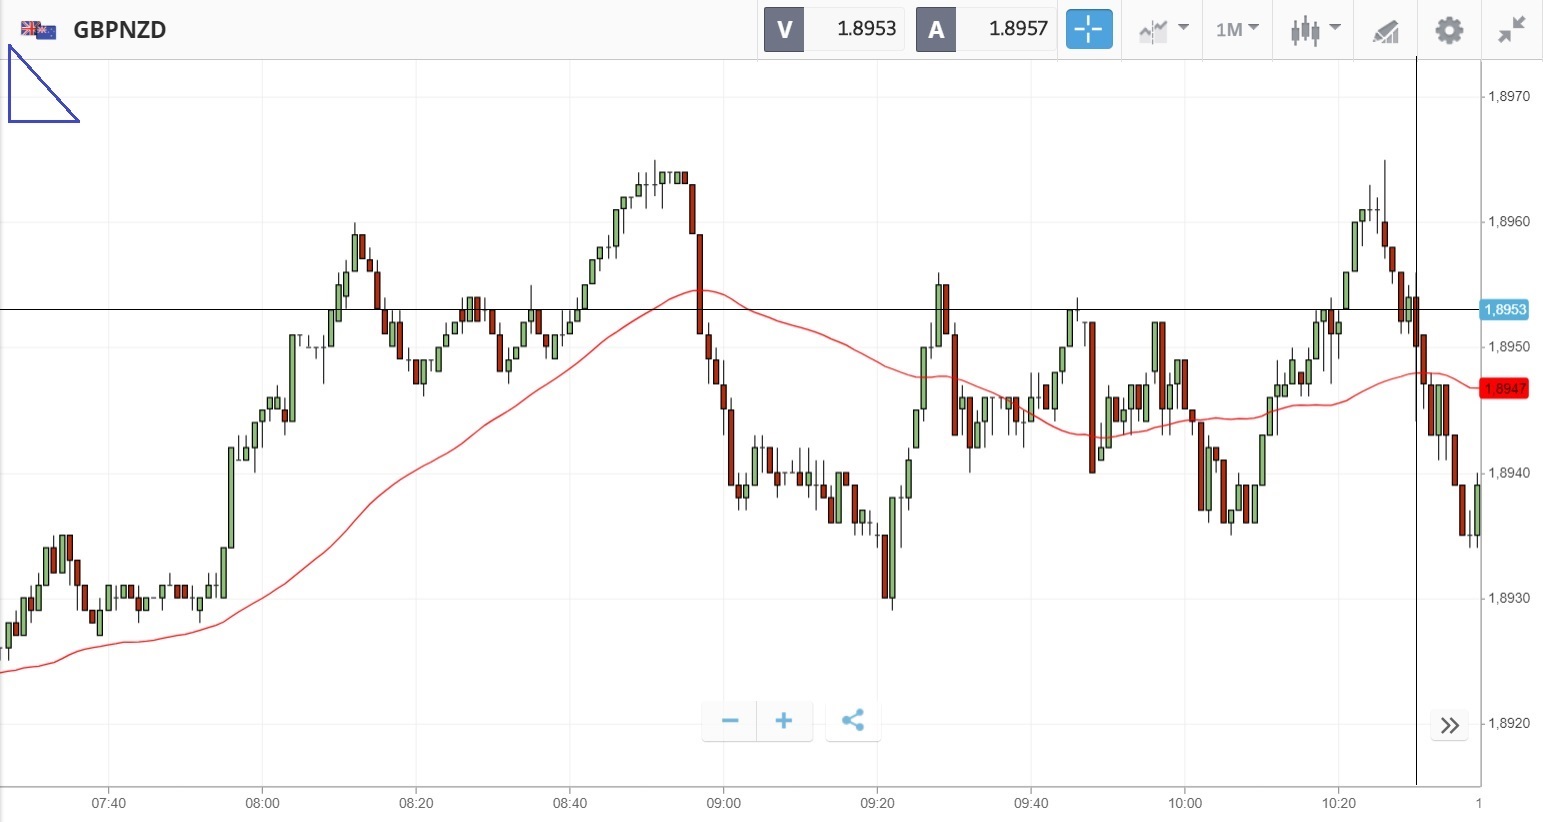Collapse chart from fullscreen view
This screenshot has width=1543, height=822.
coord(1512,30)
